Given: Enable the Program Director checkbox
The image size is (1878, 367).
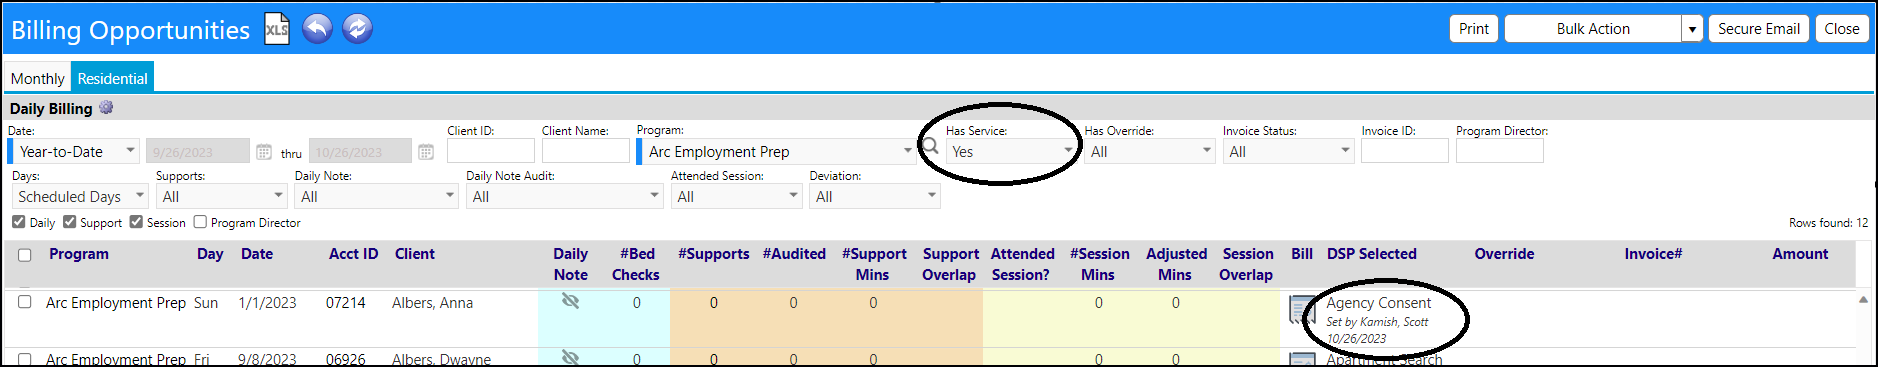Looking at the screenshot, I should 200,222.
